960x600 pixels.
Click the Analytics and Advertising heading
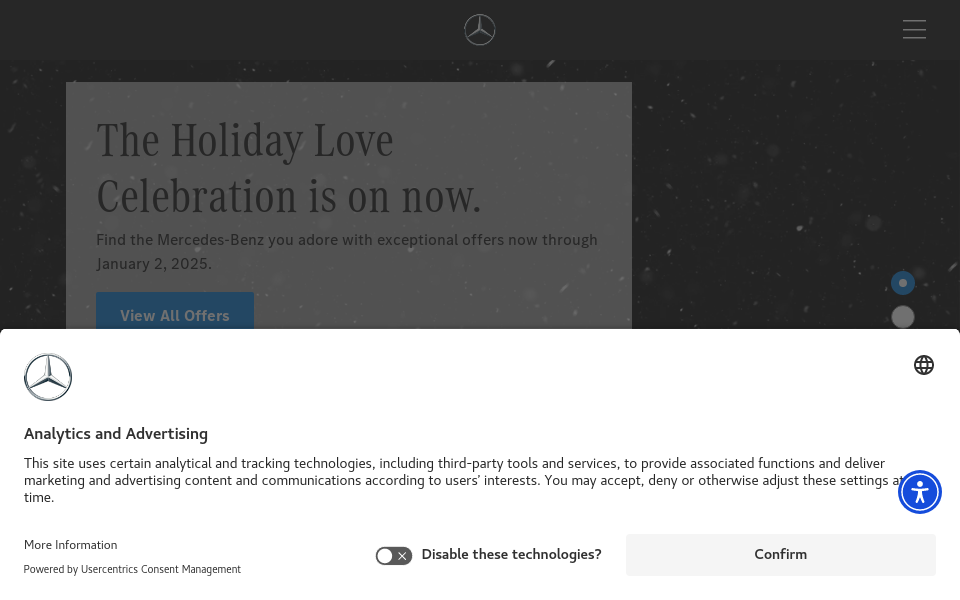116,434
